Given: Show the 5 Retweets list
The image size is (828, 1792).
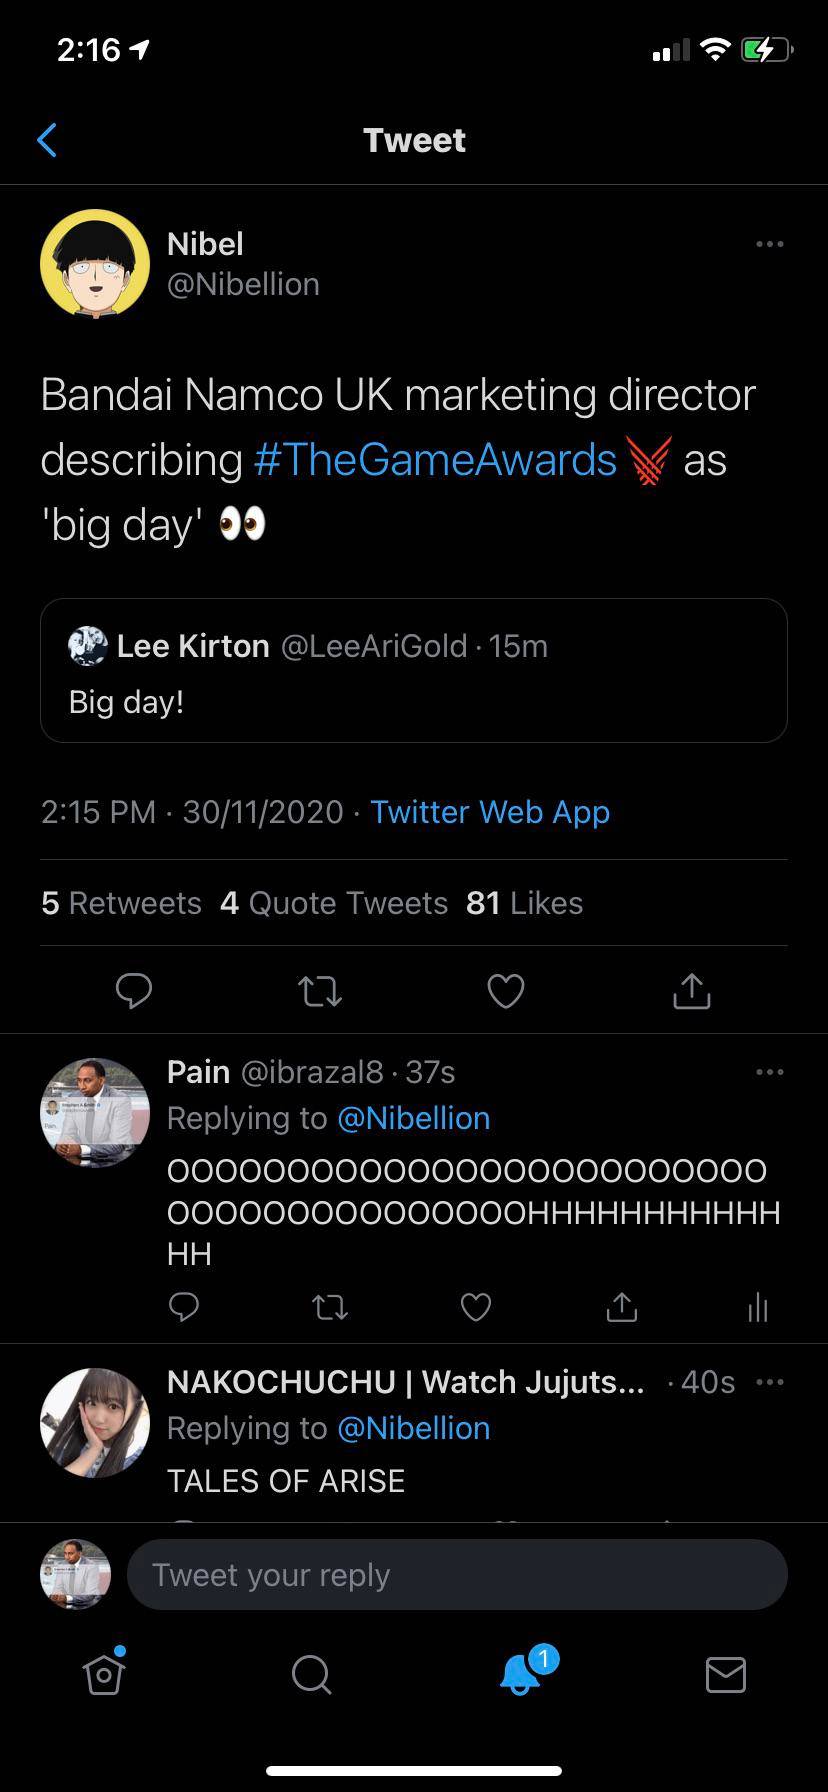Looking at the screenshot, I should click(121, 903).
